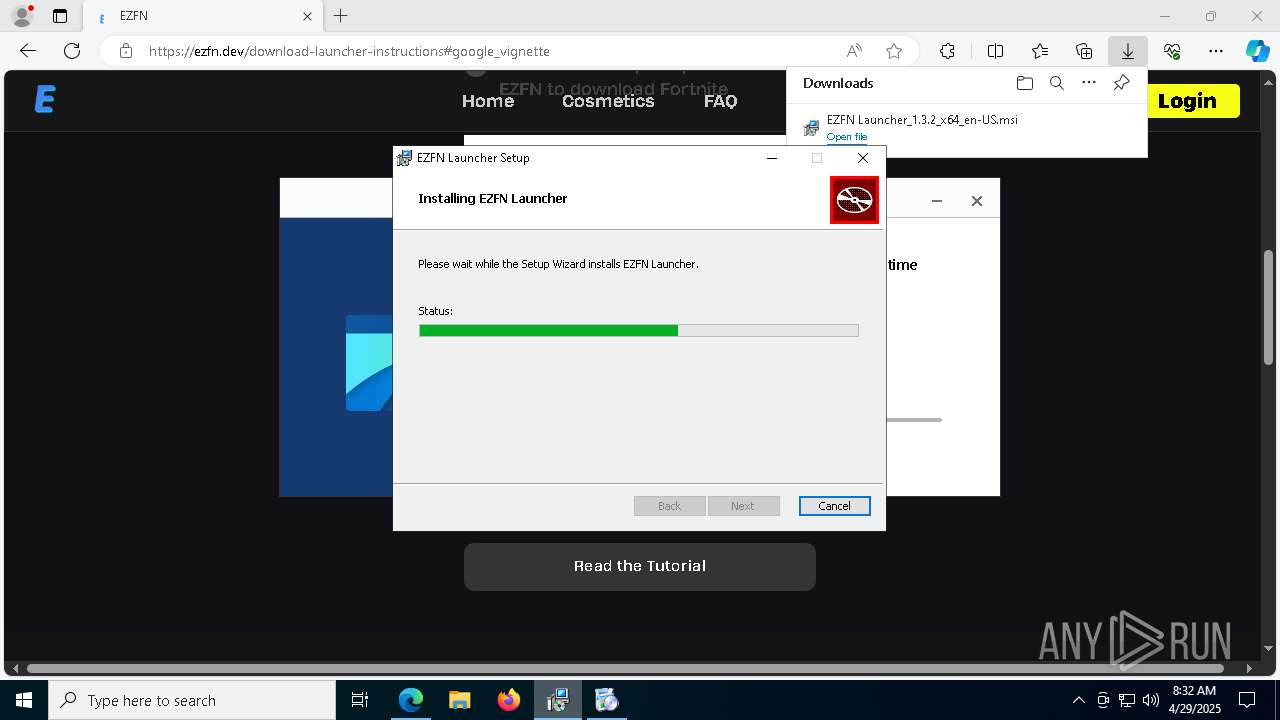
Task: Open volume control in system tray
Action: [1150, 700]
